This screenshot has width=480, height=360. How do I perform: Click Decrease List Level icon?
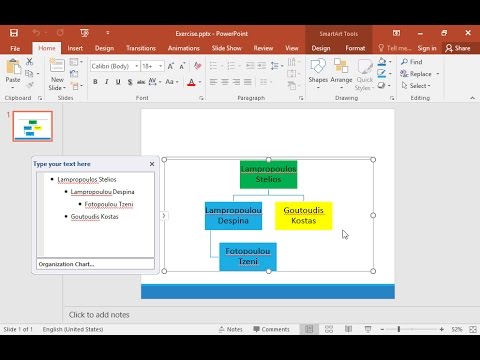pos(250,66)
